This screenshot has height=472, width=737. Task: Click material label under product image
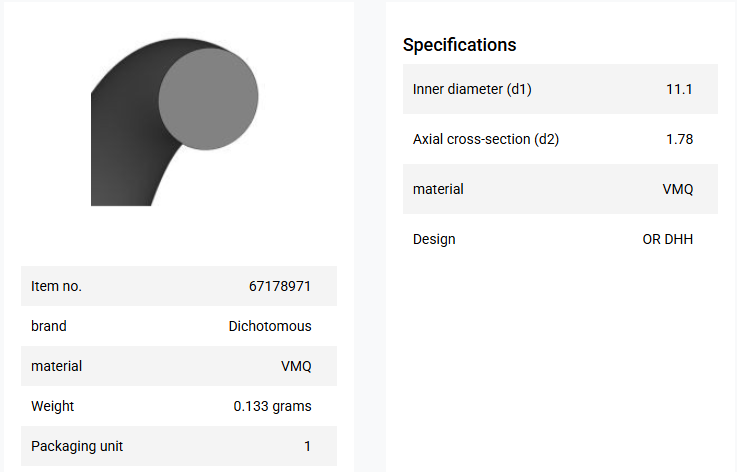point(56,366)
